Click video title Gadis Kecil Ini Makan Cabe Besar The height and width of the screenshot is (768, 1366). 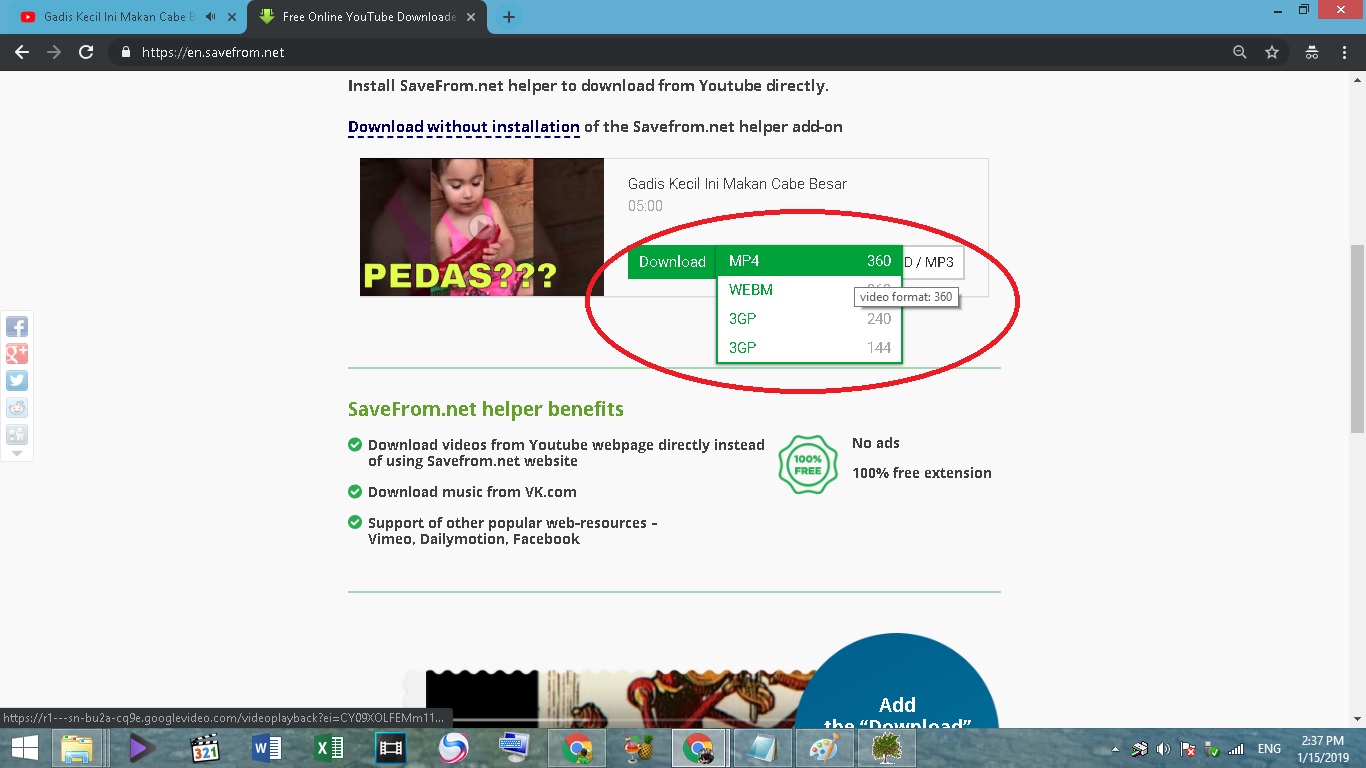(x=737, y=184)
